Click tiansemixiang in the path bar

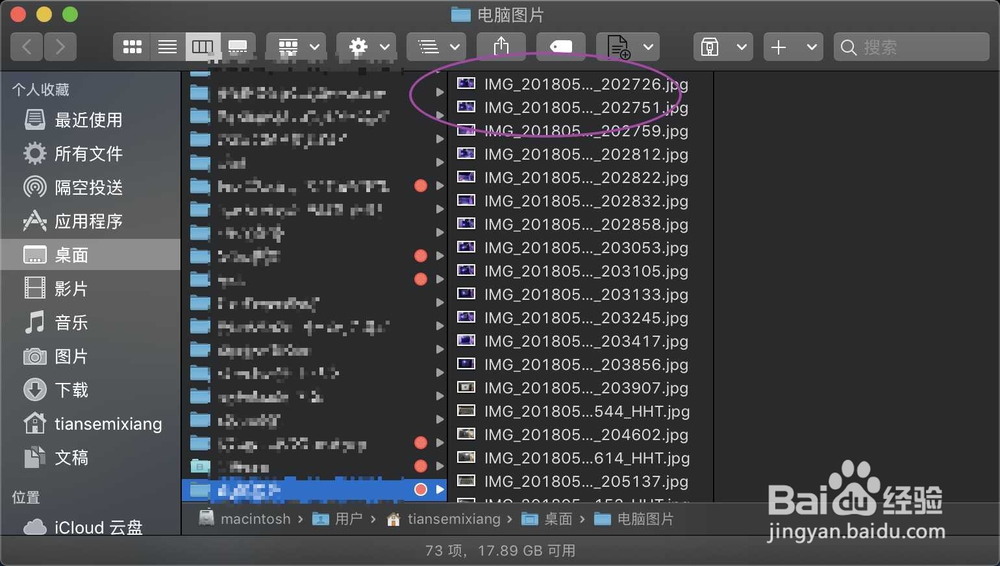[x=444, y=519]
